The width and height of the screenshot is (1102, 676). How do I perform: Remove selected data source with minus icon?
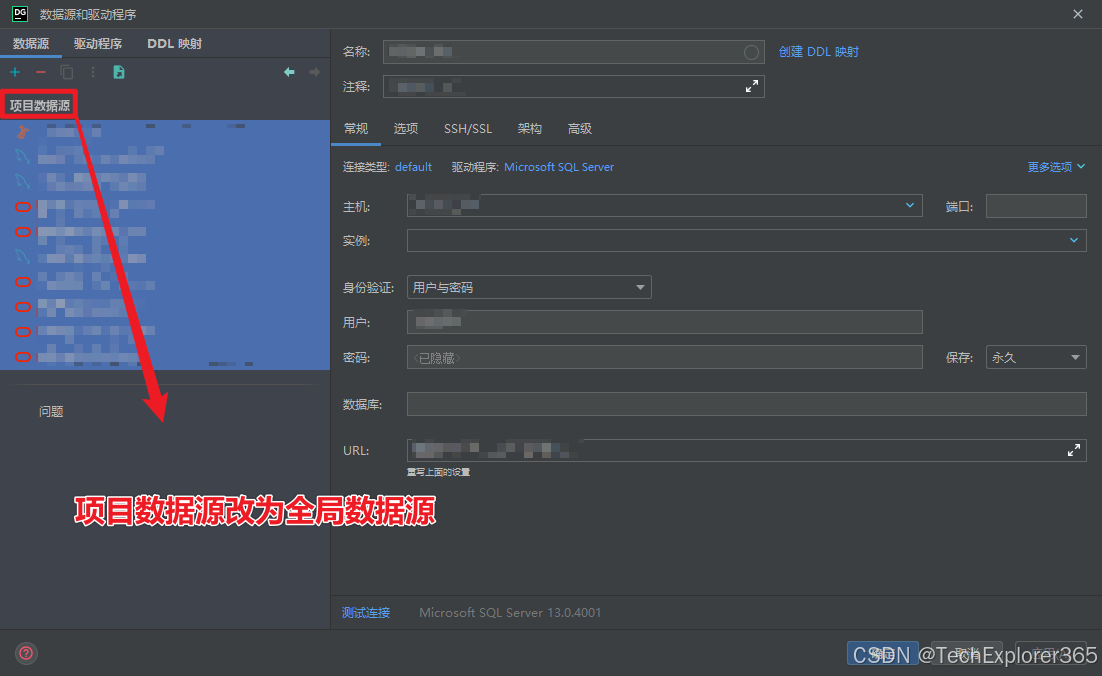click(41, 72)
